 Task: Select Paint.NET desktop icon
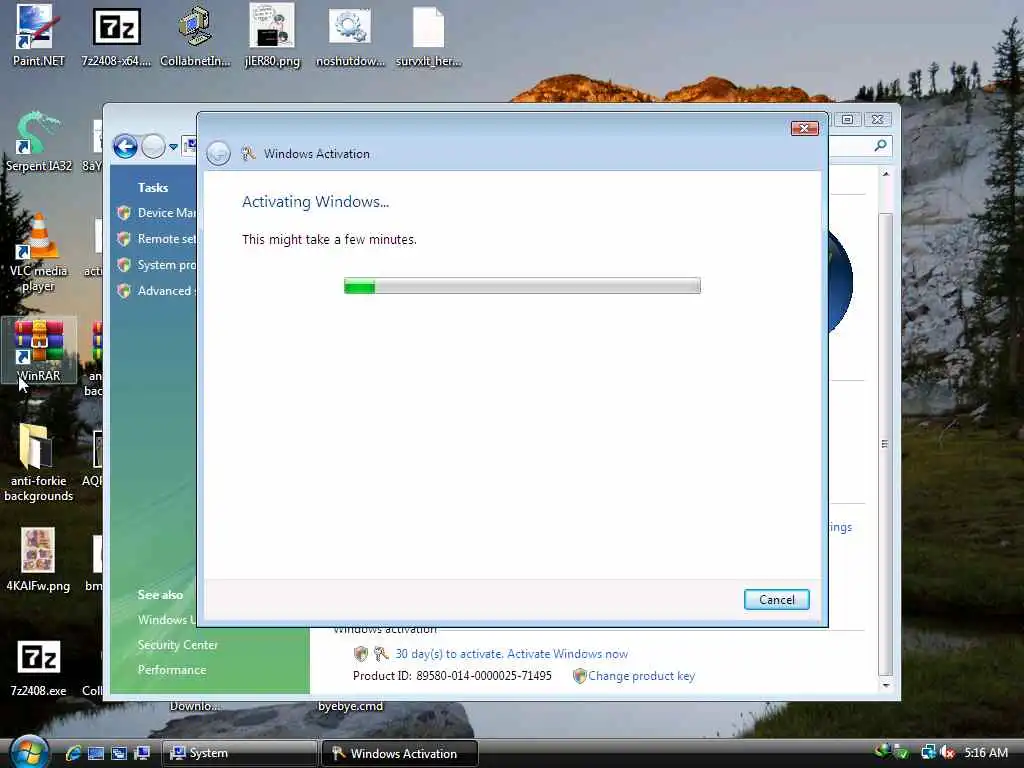tap(38, 36)
